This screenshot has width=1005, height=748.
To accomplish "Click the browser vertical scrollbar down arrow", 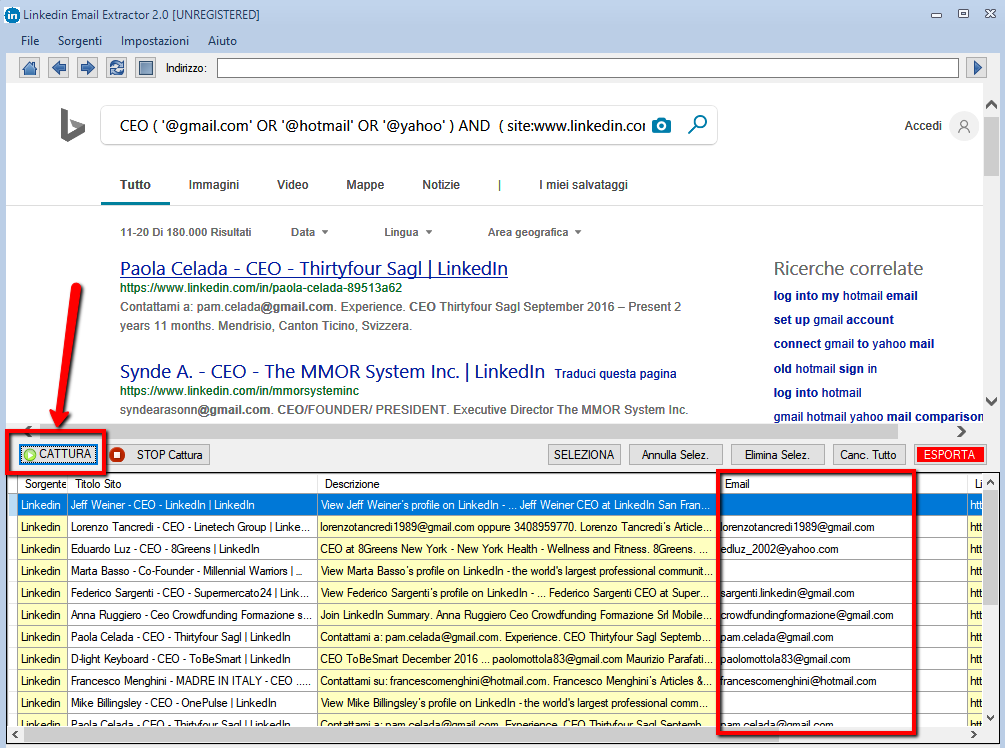I will pos(992,401).
